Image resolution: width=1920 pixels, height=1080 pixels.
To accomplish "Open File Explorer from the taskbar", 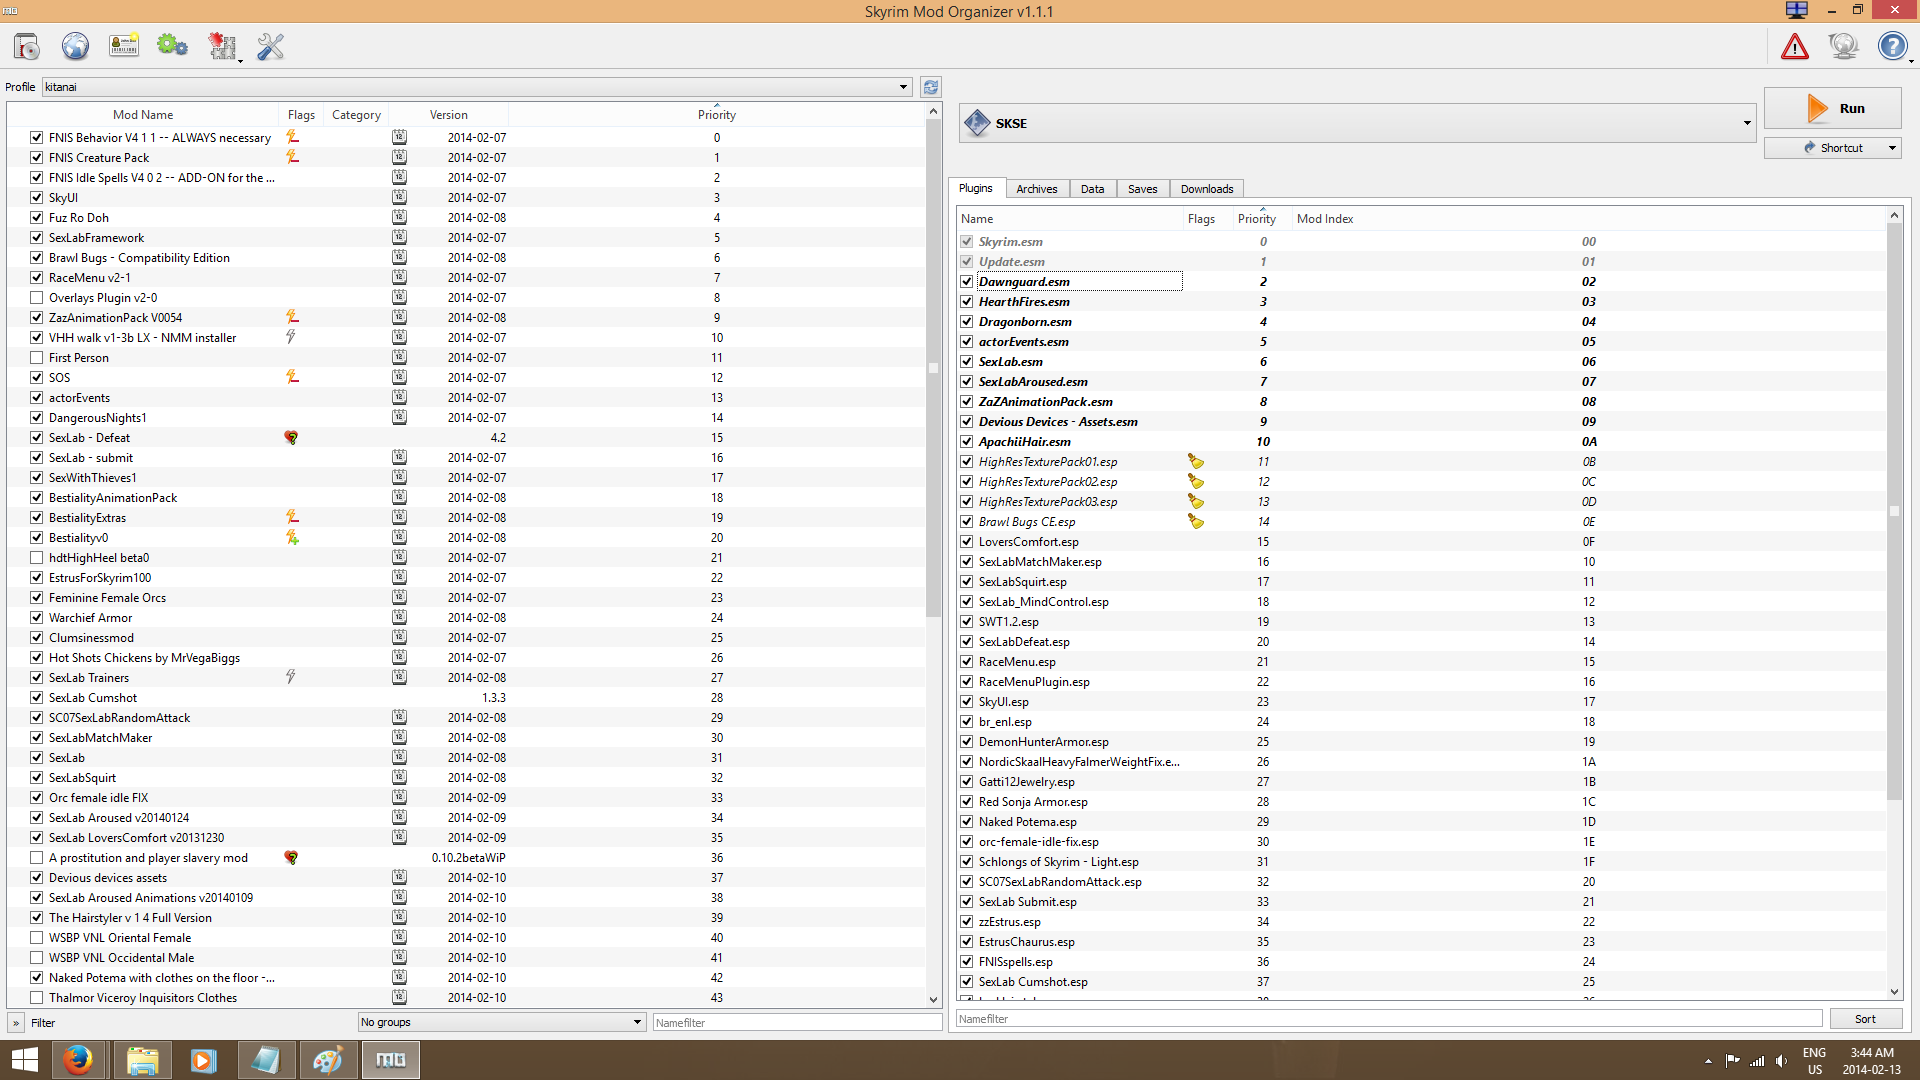I will coord(142,1060).
